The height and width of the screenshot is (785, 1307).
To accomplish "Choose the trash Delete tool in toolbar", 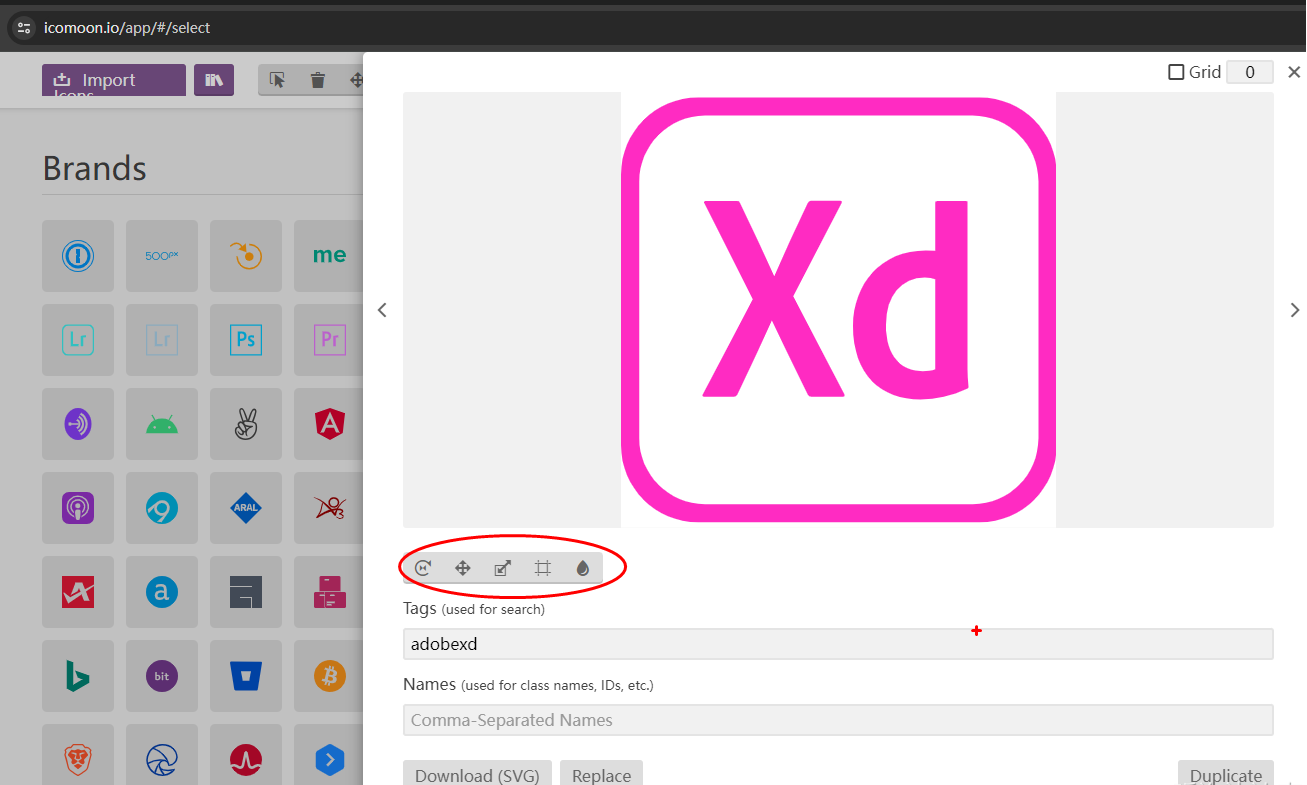I will (318, 80).
